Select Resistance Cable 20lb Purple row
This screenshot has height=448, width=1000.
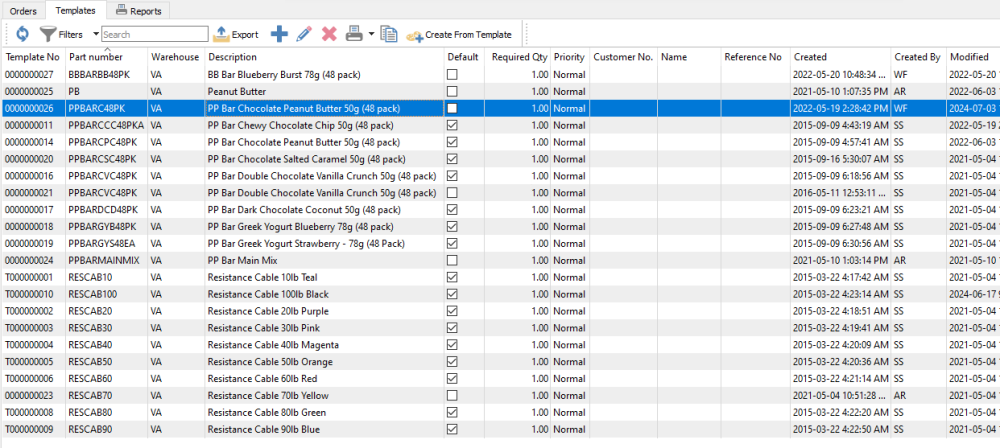(500, 311)
